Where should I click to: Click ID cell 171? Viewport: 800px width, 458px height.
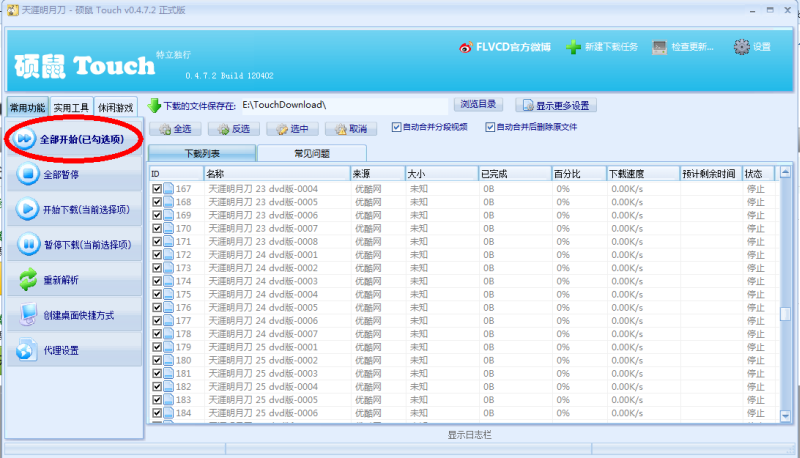tap(184, 242)
